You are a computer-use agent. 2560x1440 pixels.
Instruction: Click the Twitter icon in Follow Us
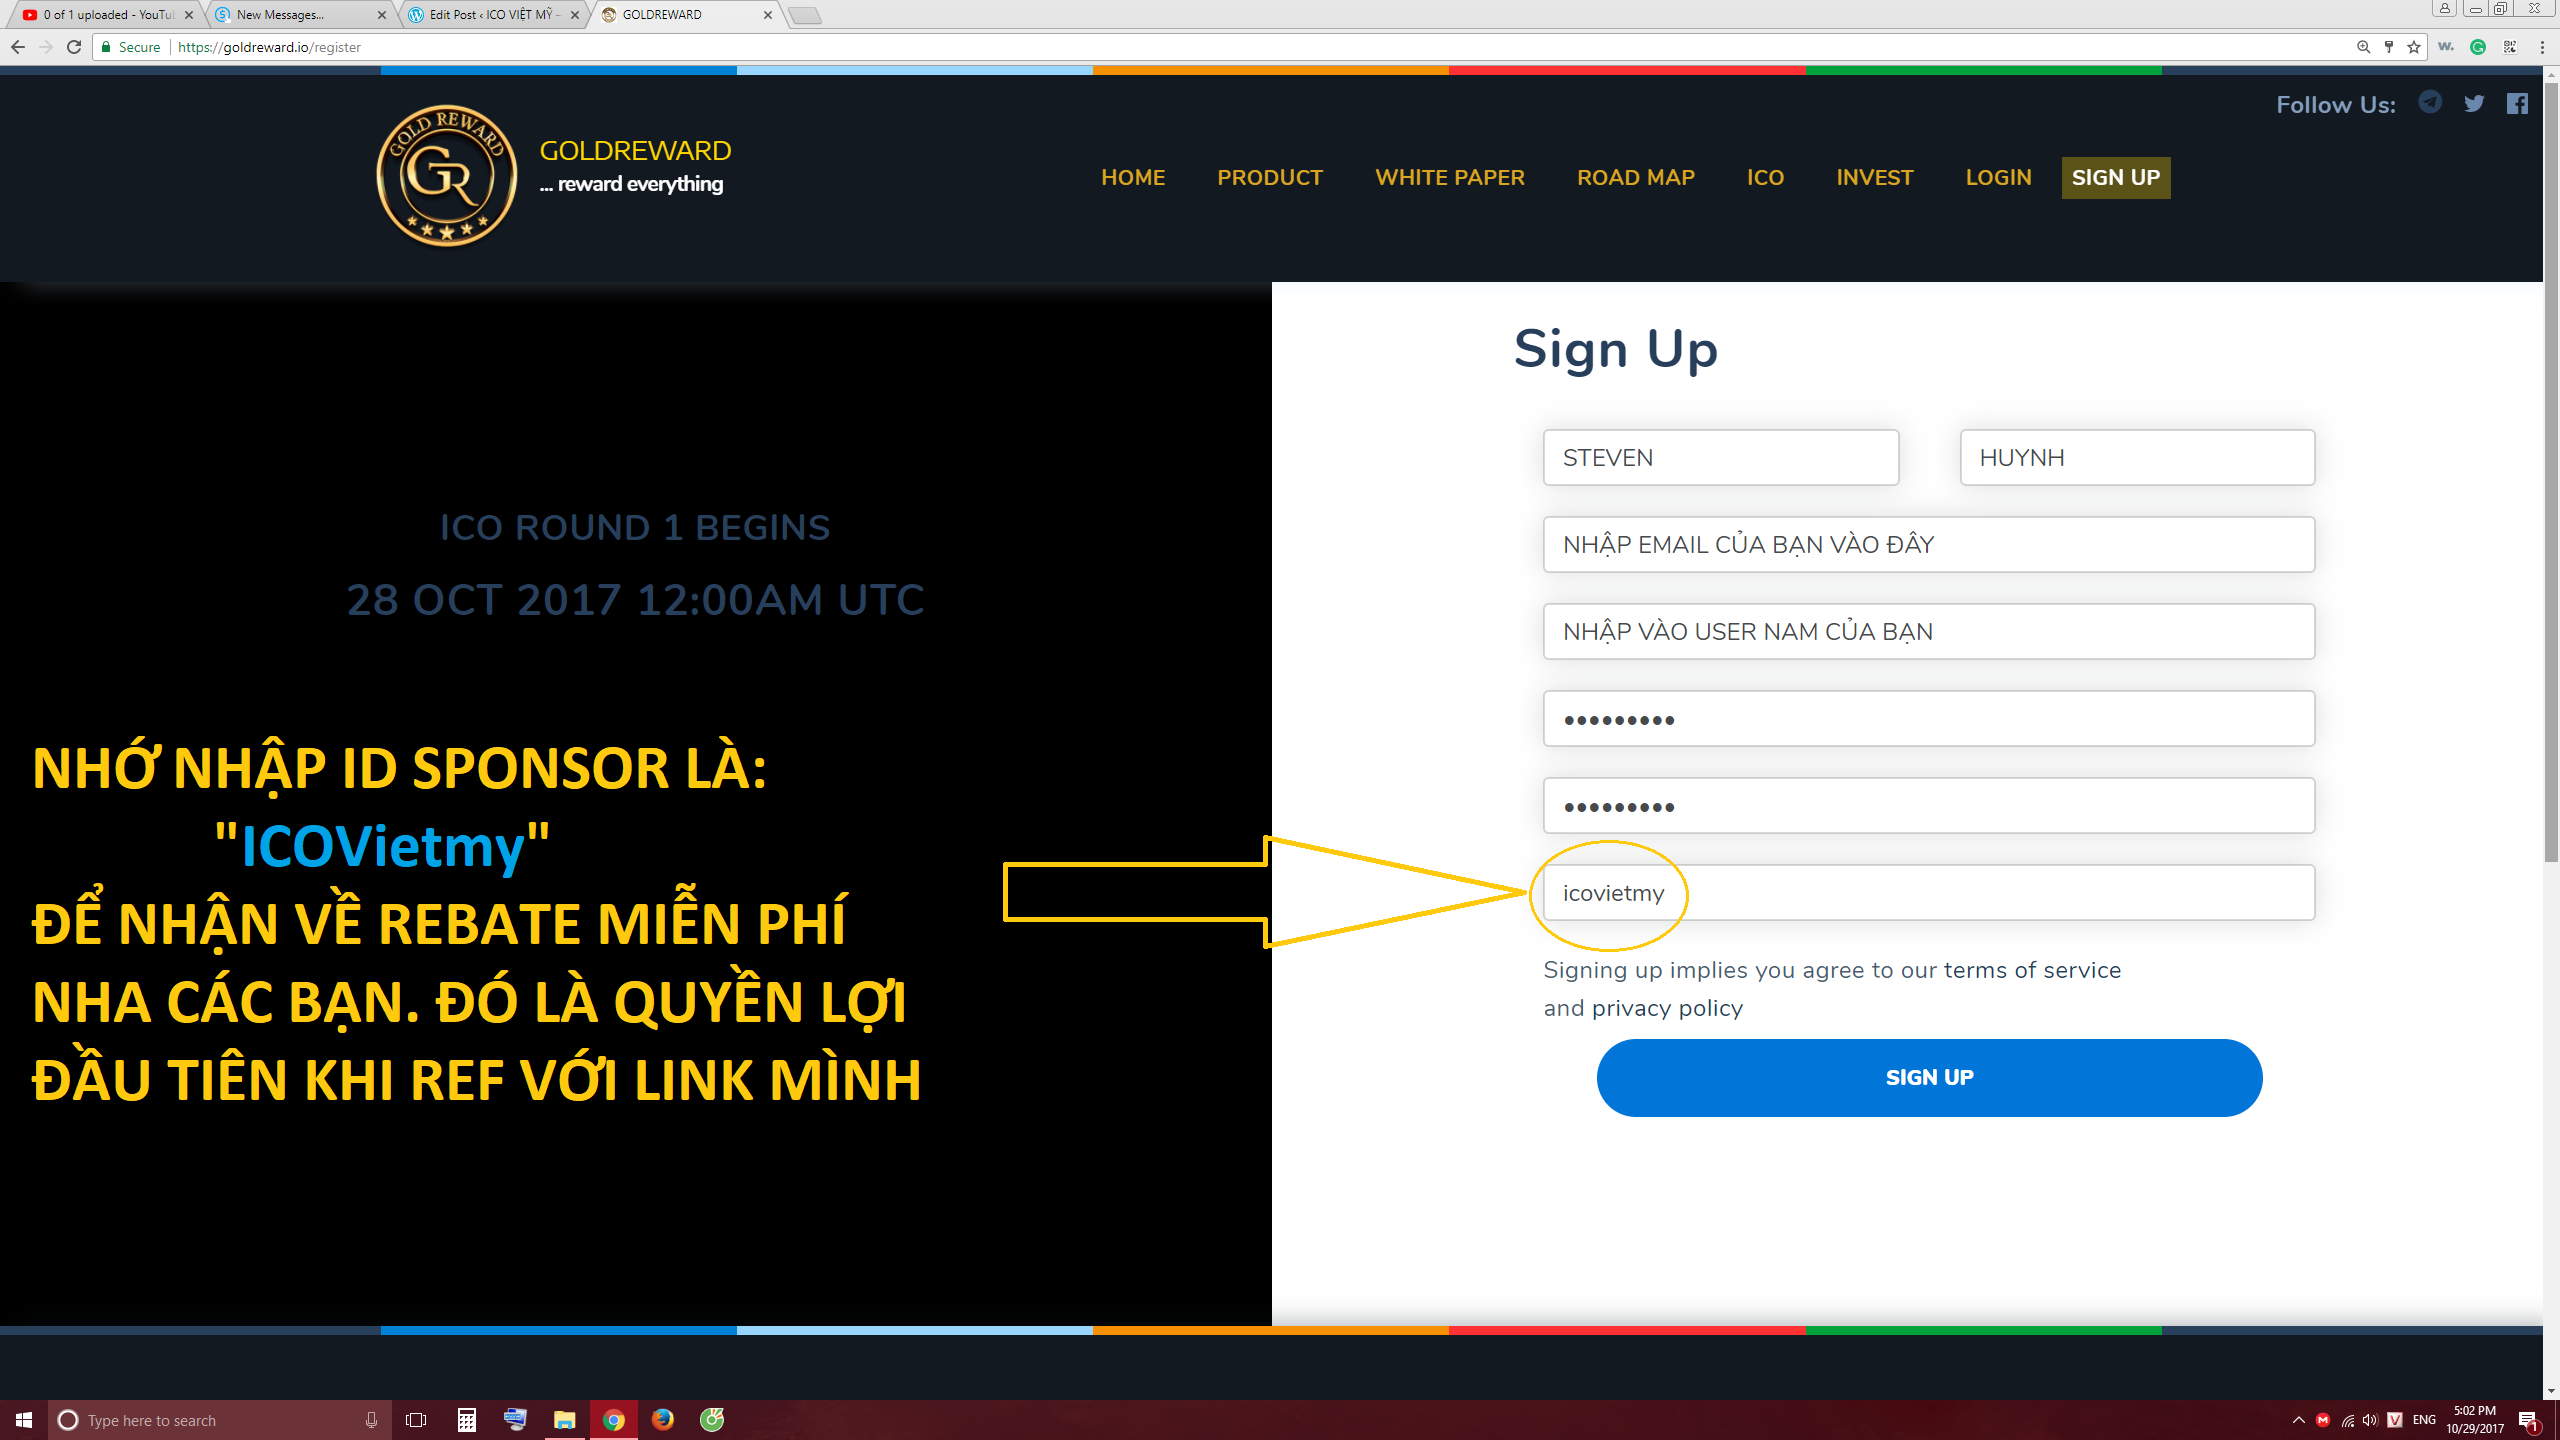pyautogui.click(x=2476, y=102)
